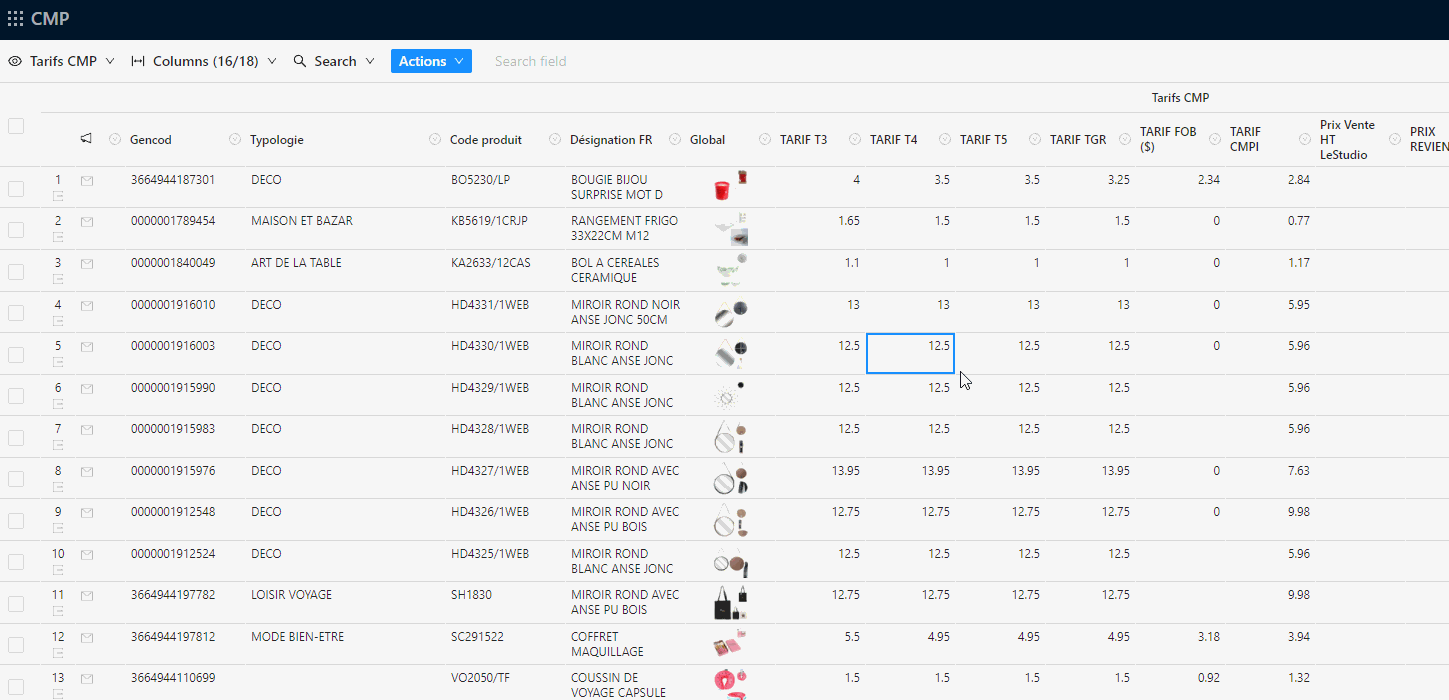Screen dimensions: 1449x700
Task: Click the envelope icon in row 1
Action: pos(87,181)
